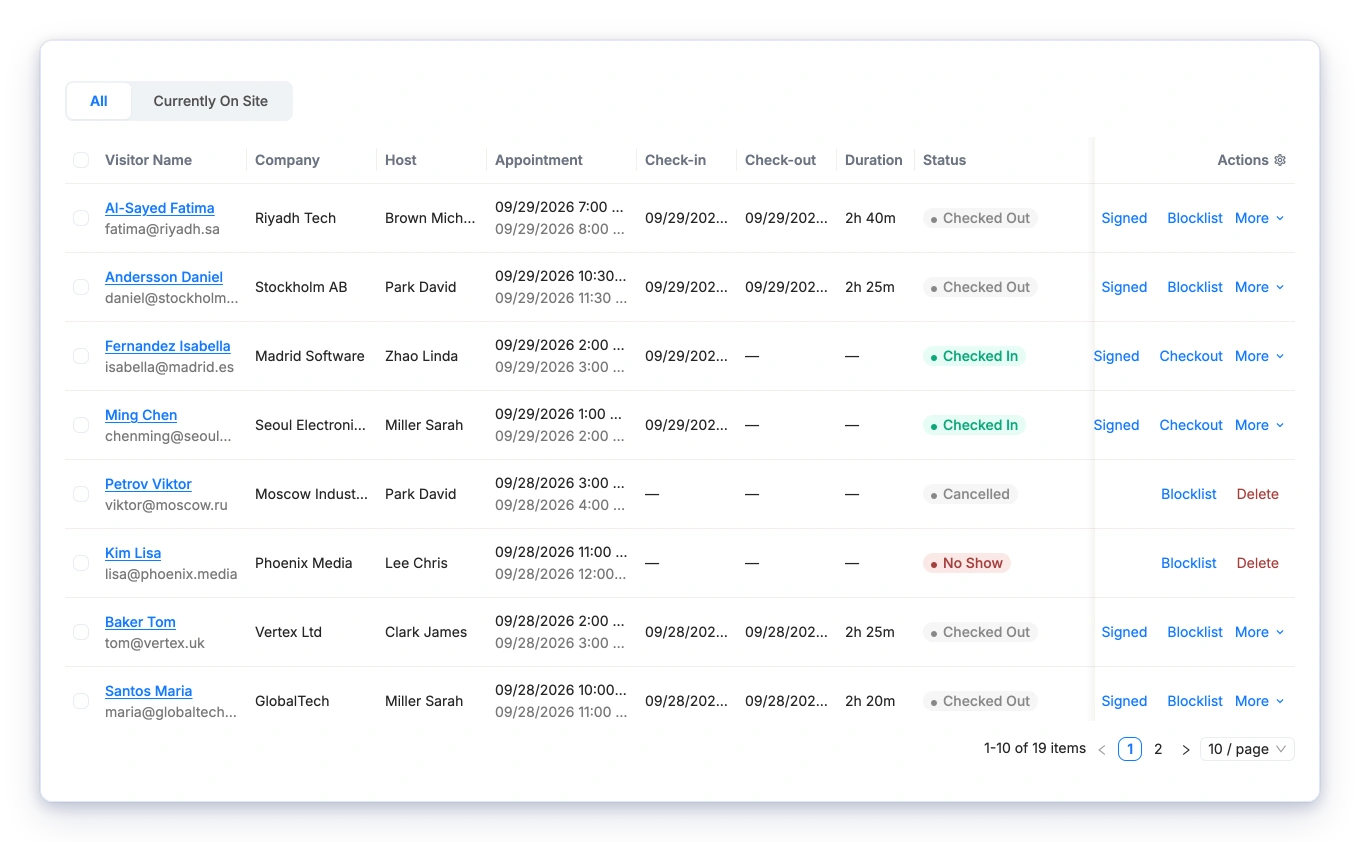Click Checked In badge for Fernandez Isabella
Image resolution: width=1360 pixels, height=842 pixels.
coord(974,356)
